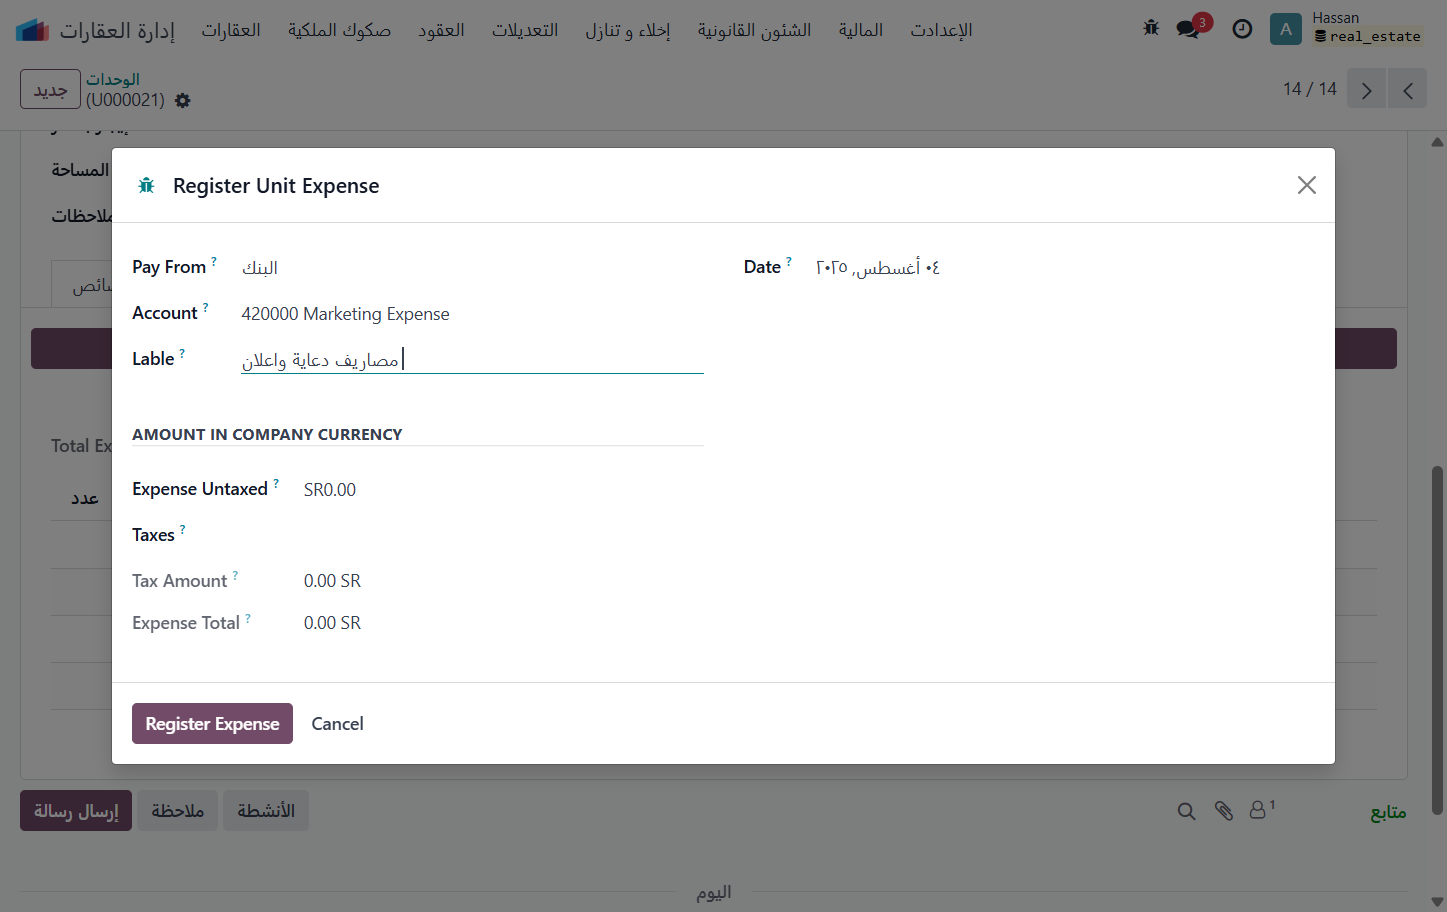Click the Cancel button in the dialog
The width and height of the screenshot is (1447, 912).
337,723
